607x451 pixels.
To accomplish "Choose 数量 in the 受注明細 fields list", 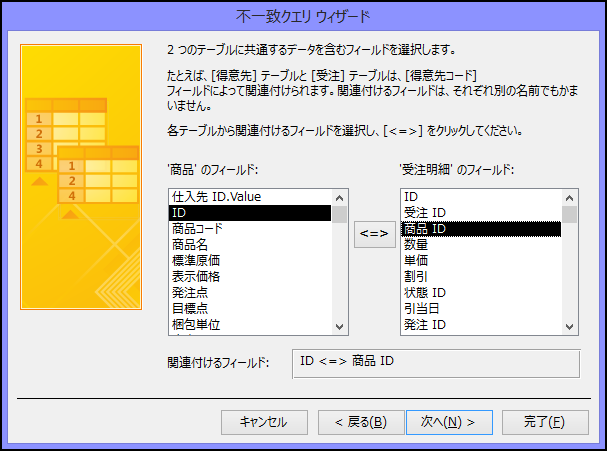I will (x=481, y=245).
